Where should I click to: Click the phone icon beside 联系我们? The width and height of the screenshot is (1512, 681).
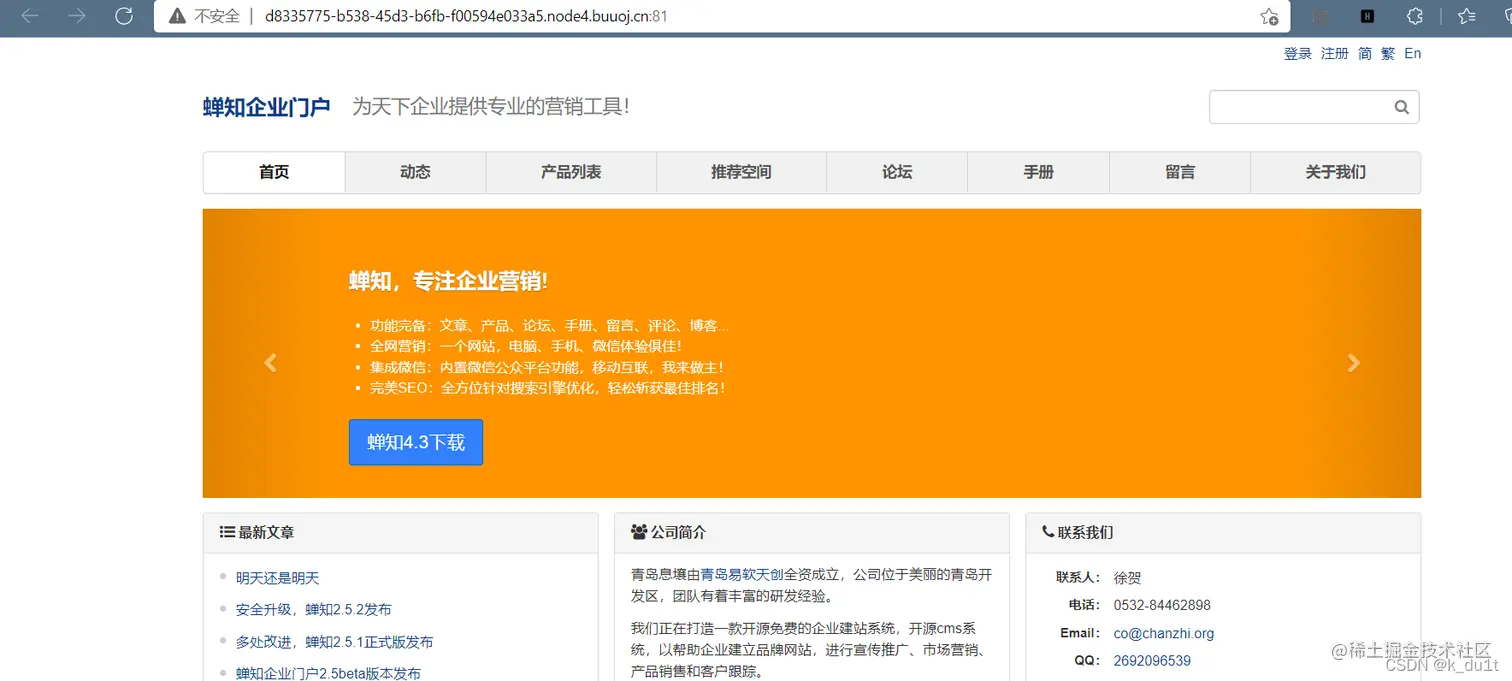1048,532
